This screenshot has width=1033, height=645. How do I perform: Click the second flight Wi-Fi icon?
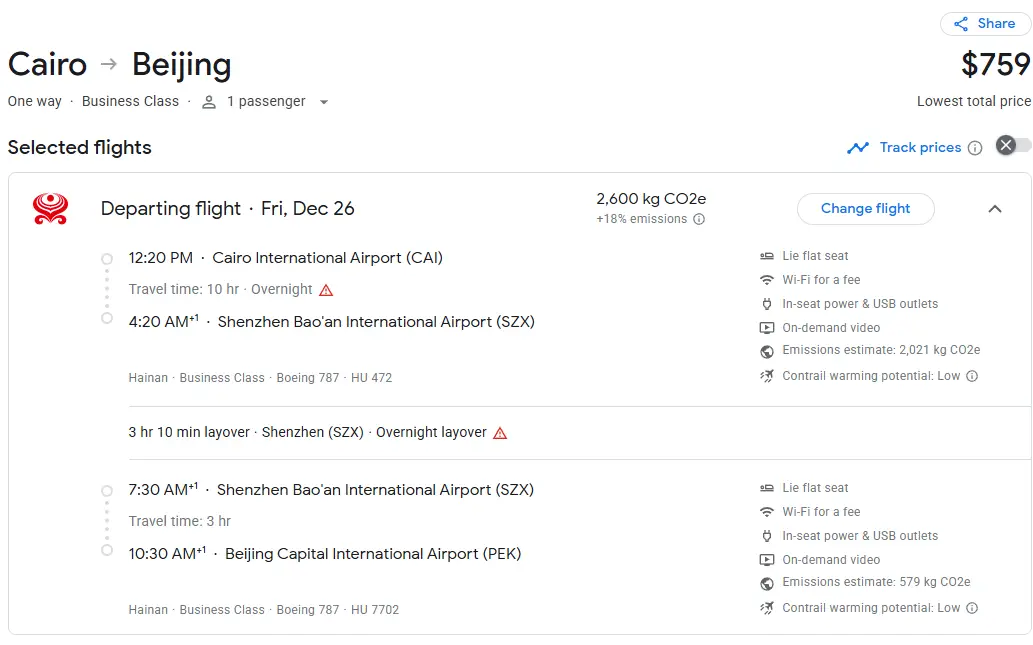click(767, 512)
